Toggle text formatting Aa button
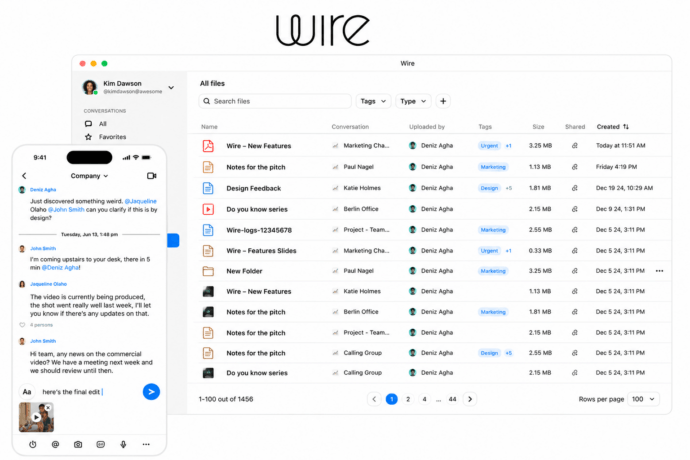This screenshot has width=690, height=460. pos(27,392)
